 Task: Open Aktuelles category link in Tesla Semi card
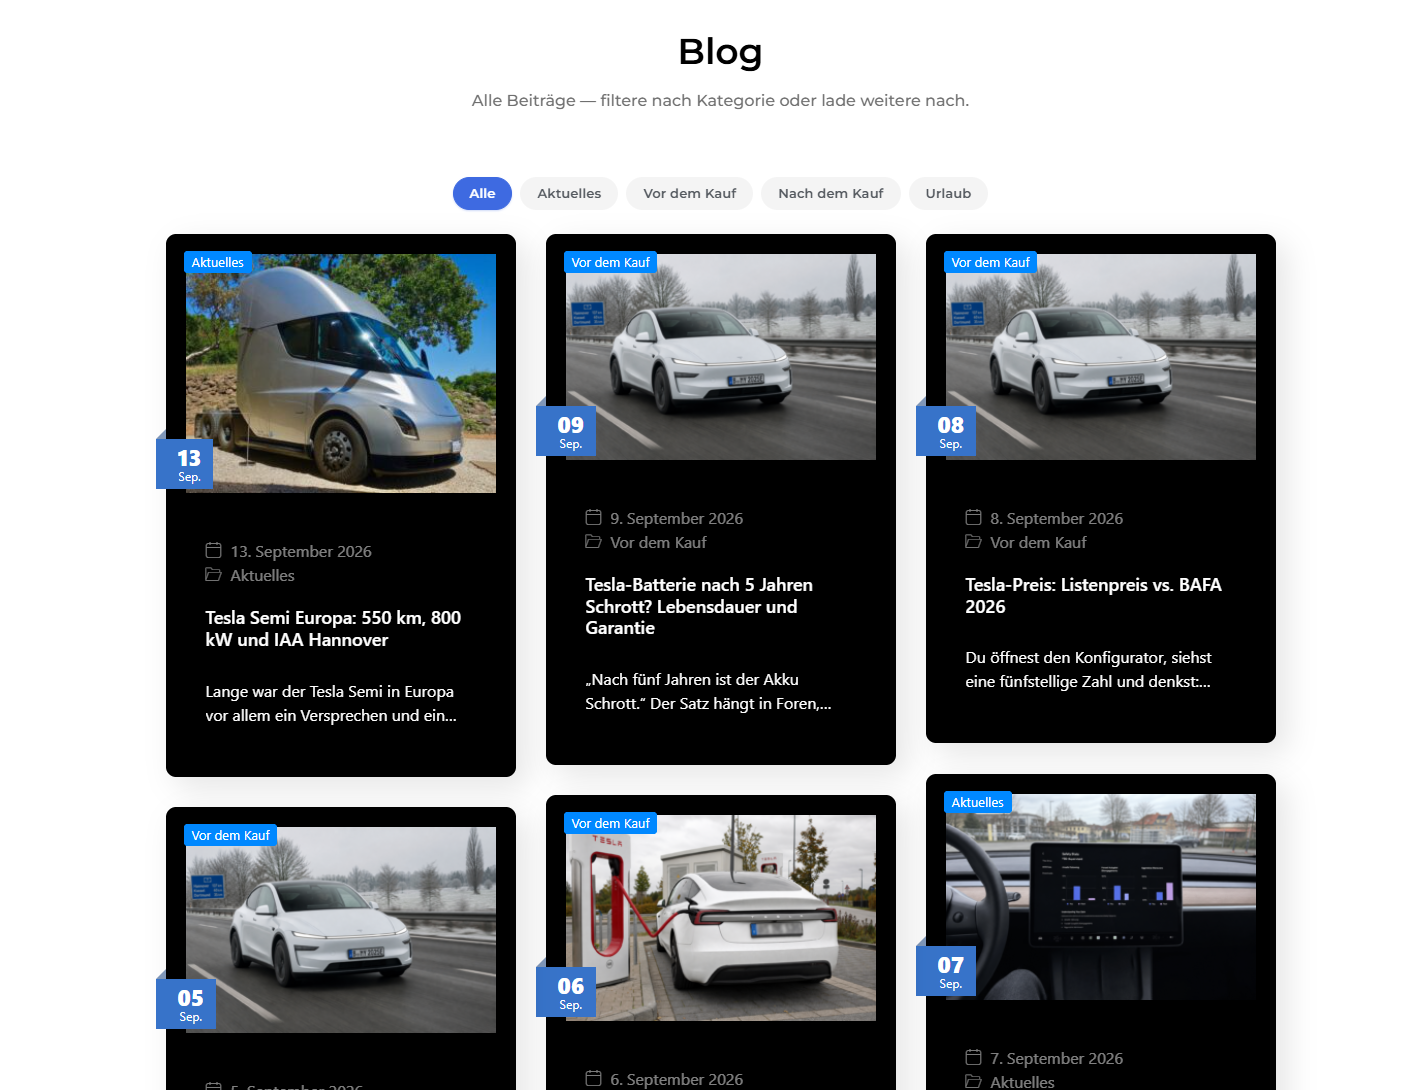pos(262,576)
